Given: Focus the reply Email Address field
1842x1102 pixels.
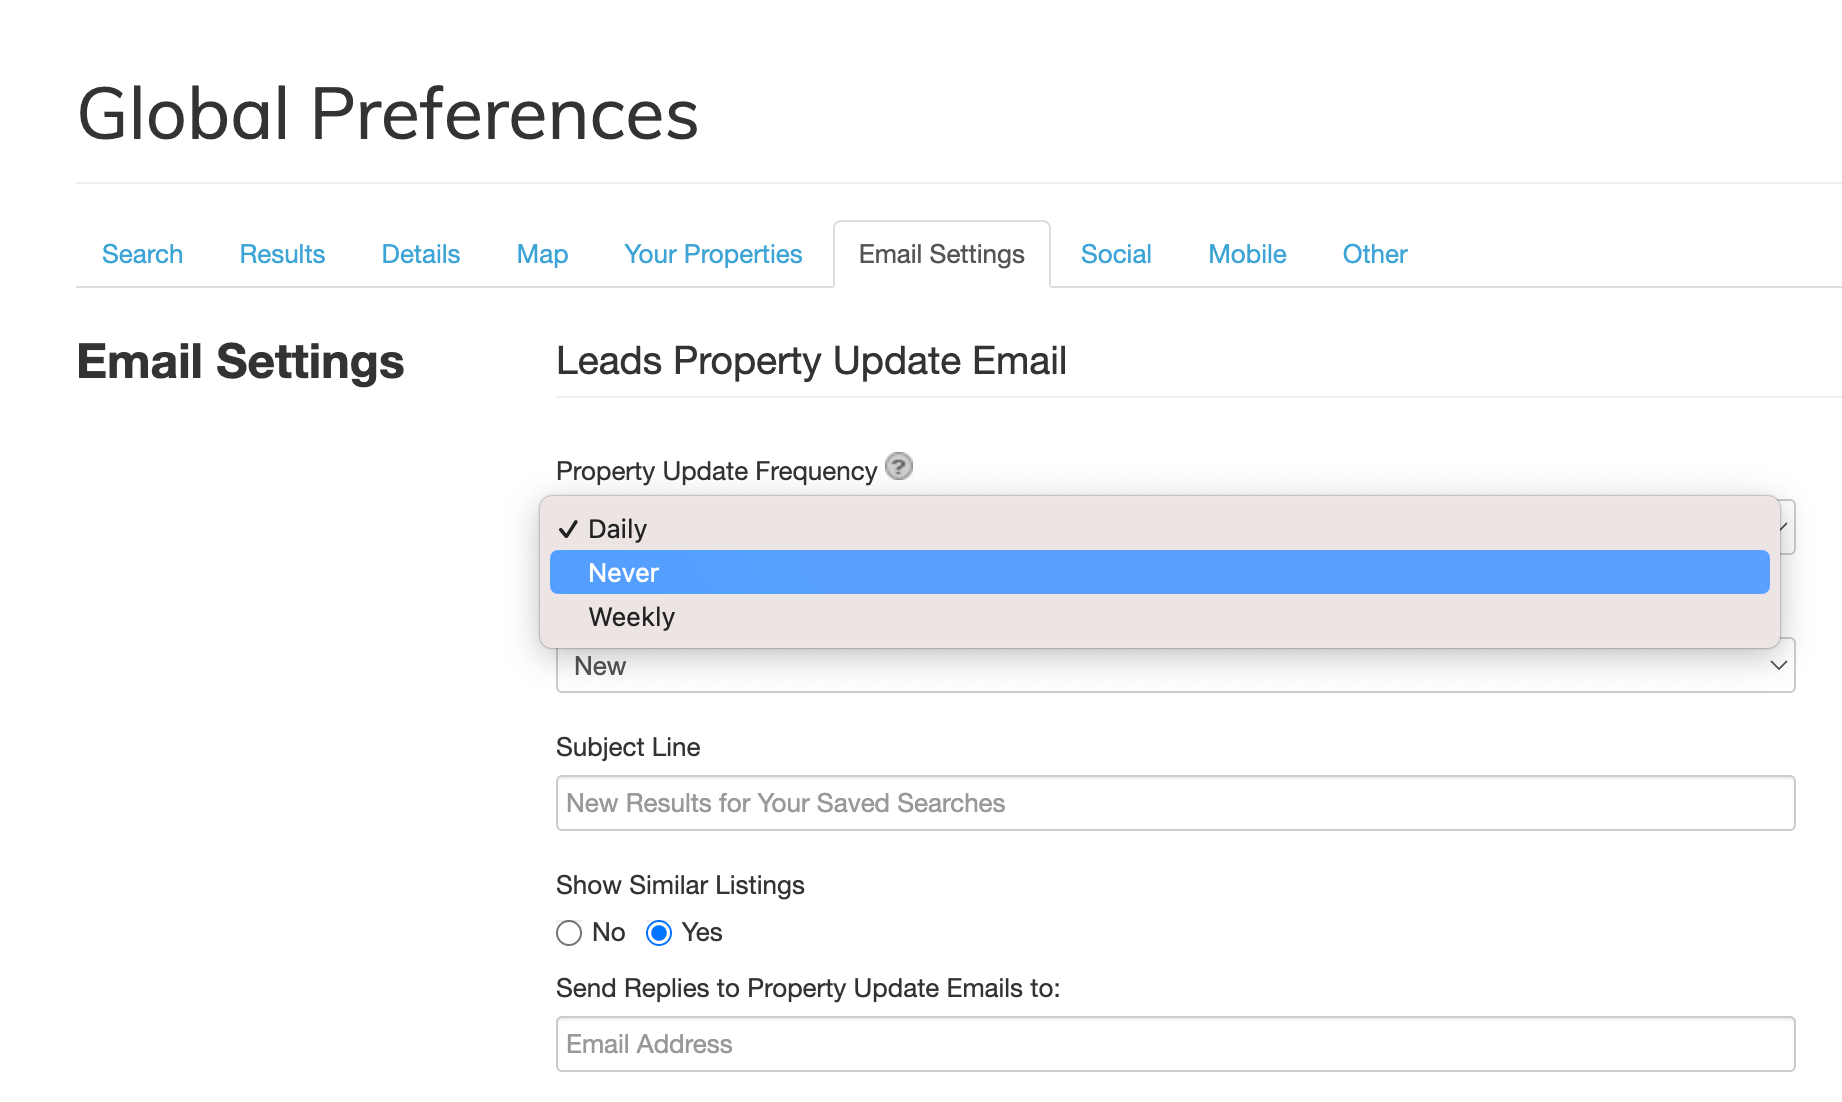Looking at the screenshot, I should click(x=1175, y=1044).
